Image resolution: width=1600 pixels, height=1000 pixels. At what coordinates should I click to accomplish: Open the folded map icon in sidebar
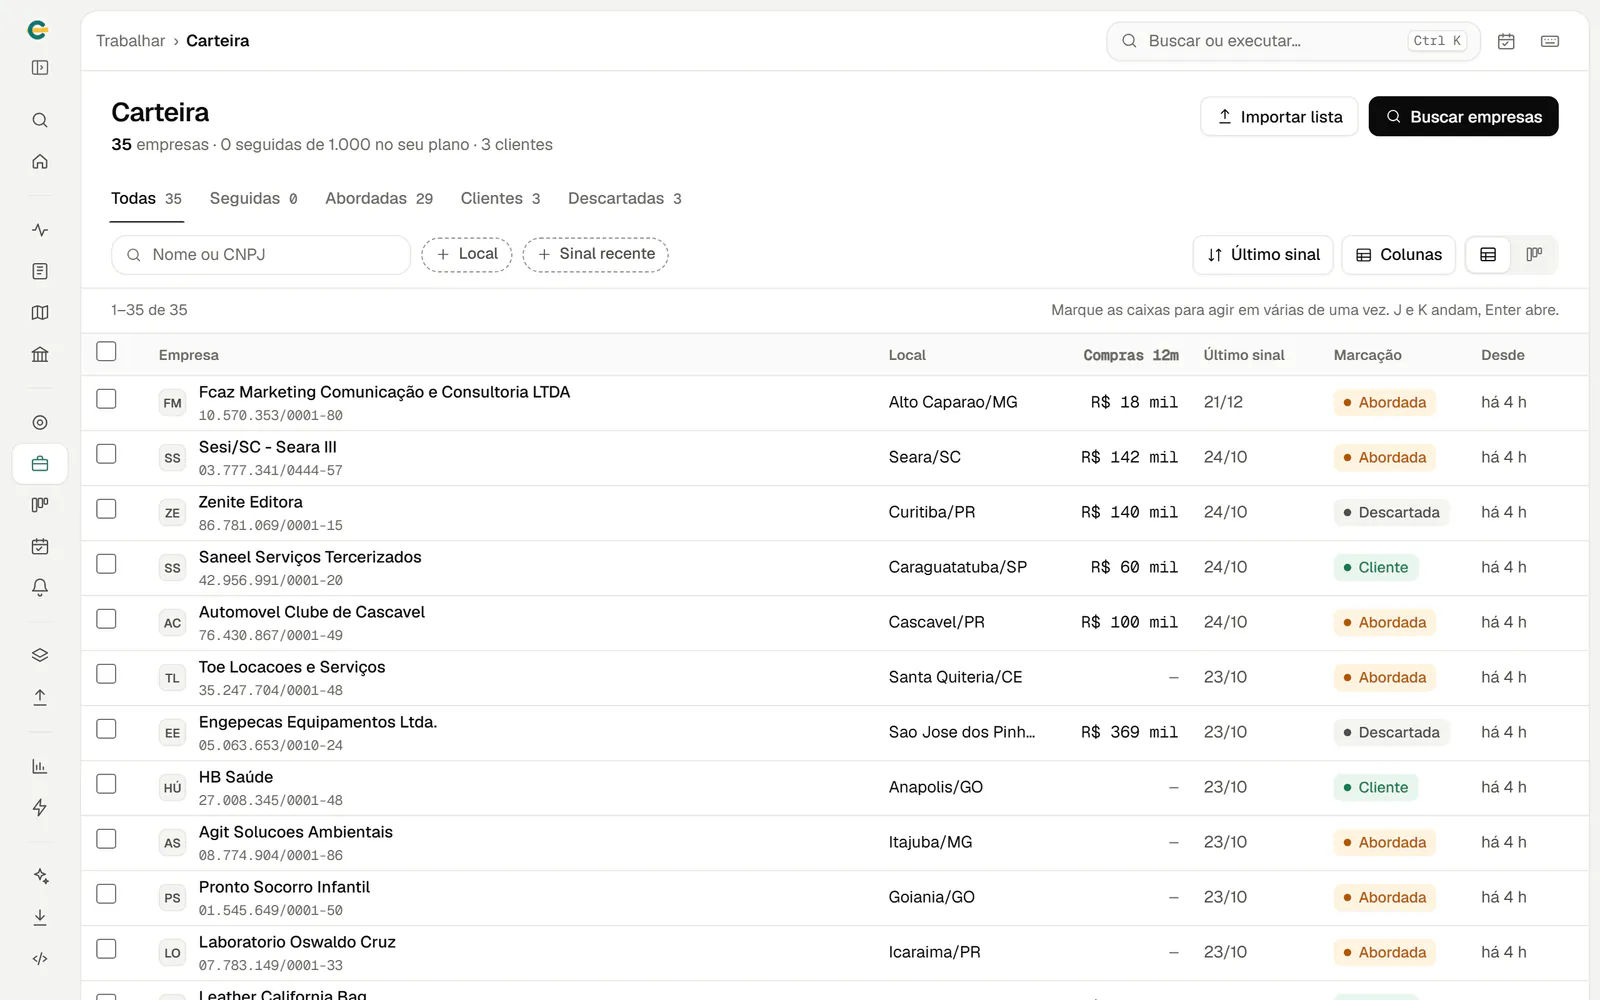pos(40,313)
